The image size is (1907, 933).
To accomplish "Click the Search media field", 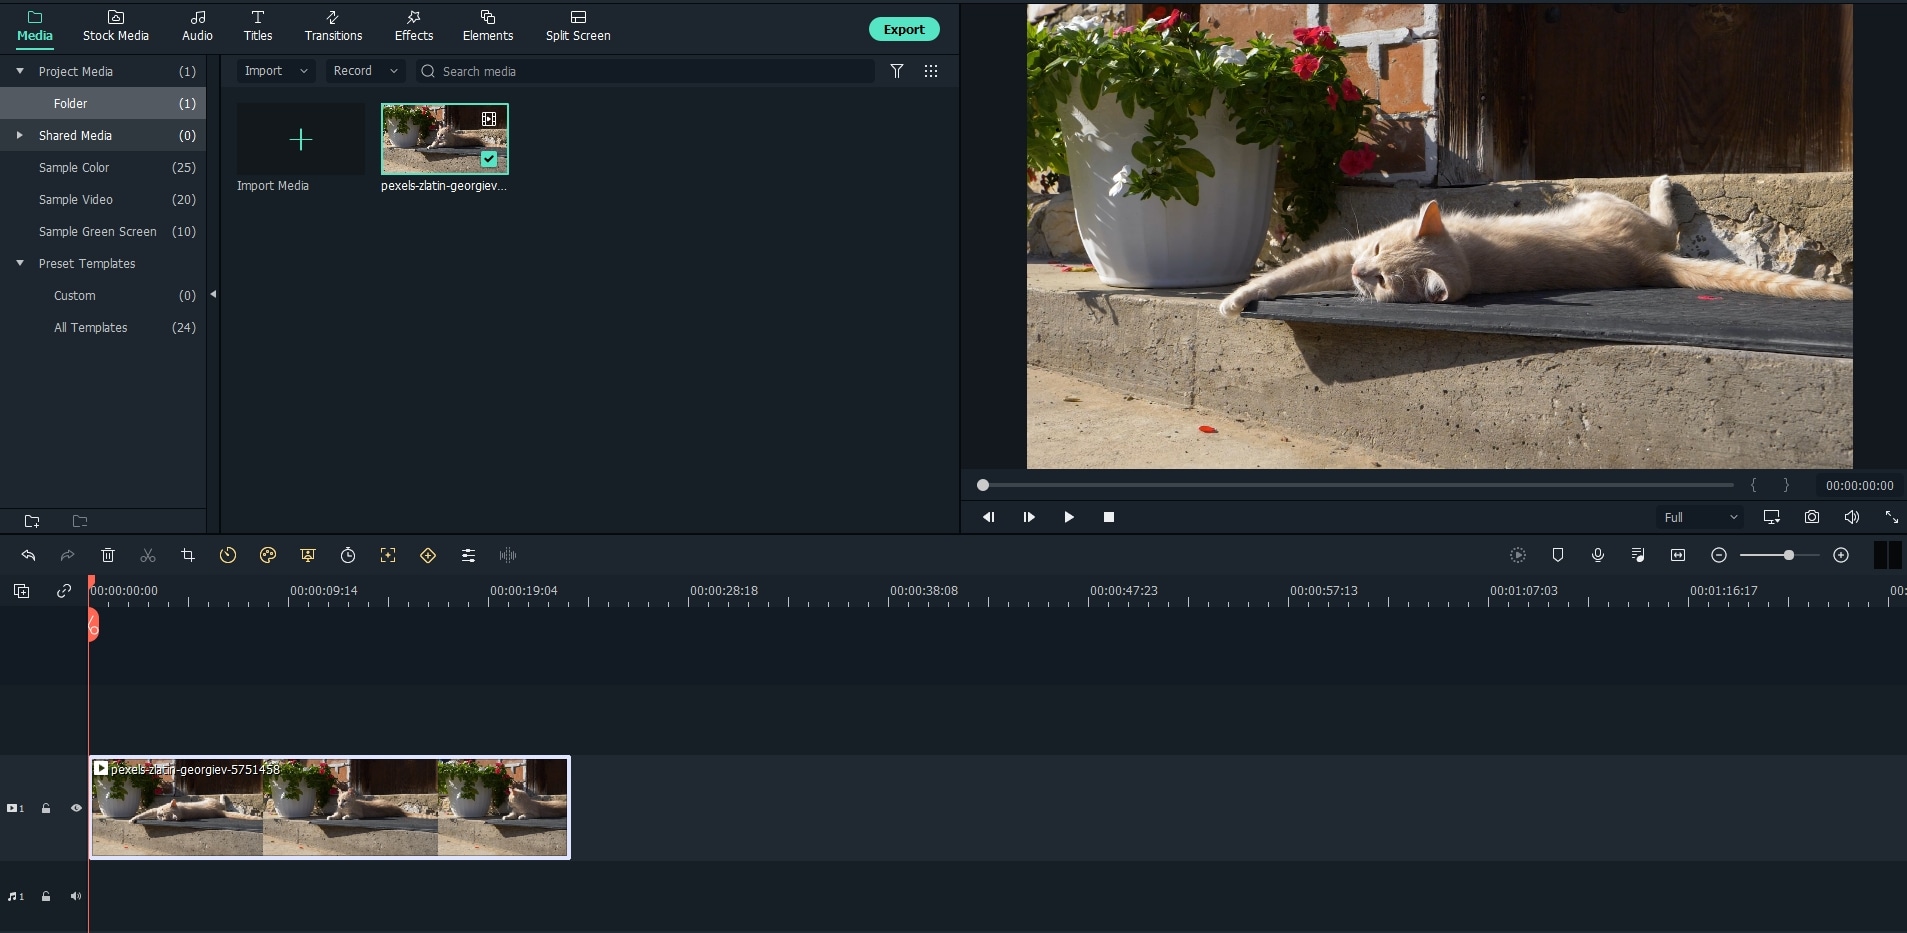I will [645, 71].
